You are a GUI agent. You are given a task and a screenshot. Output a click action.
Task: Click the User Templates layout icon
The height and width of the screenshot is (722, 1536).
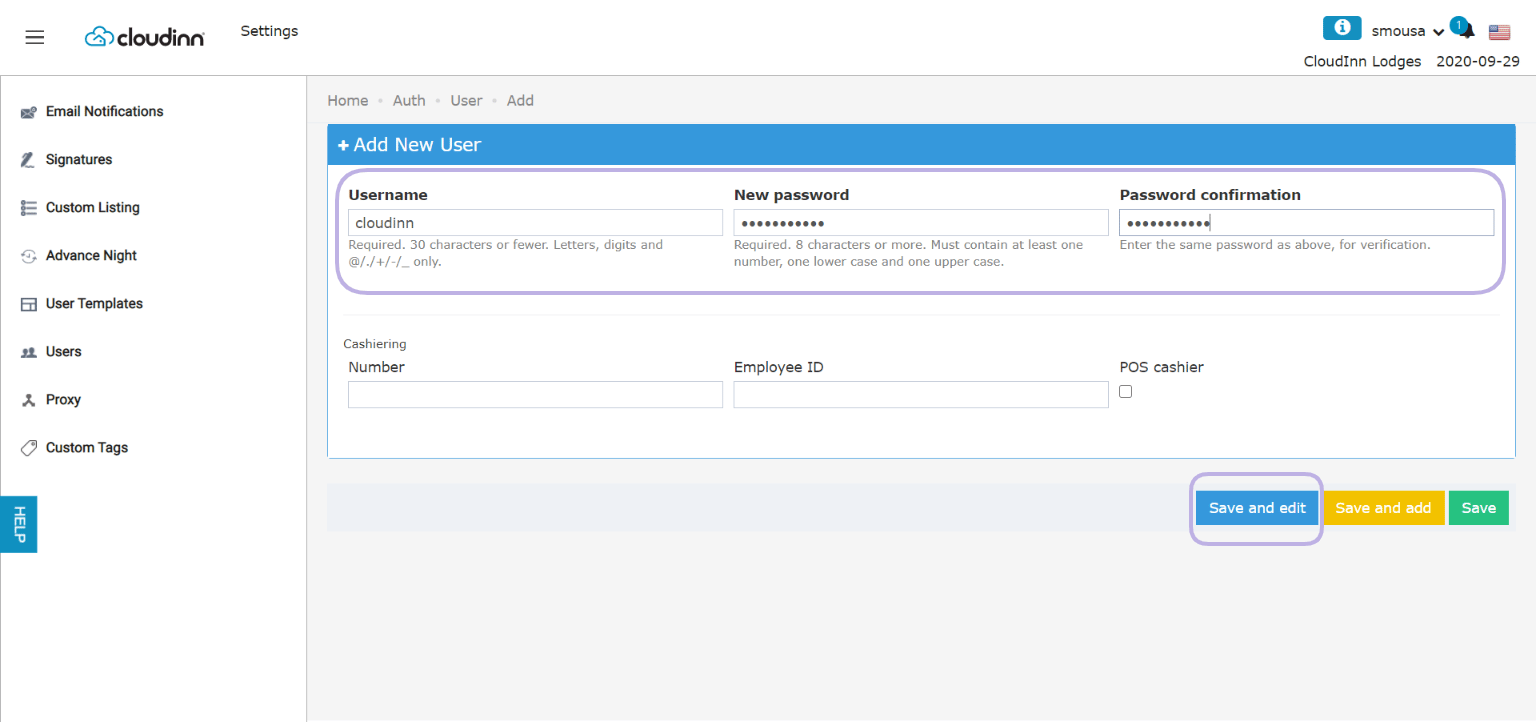[x=29, y=304]
